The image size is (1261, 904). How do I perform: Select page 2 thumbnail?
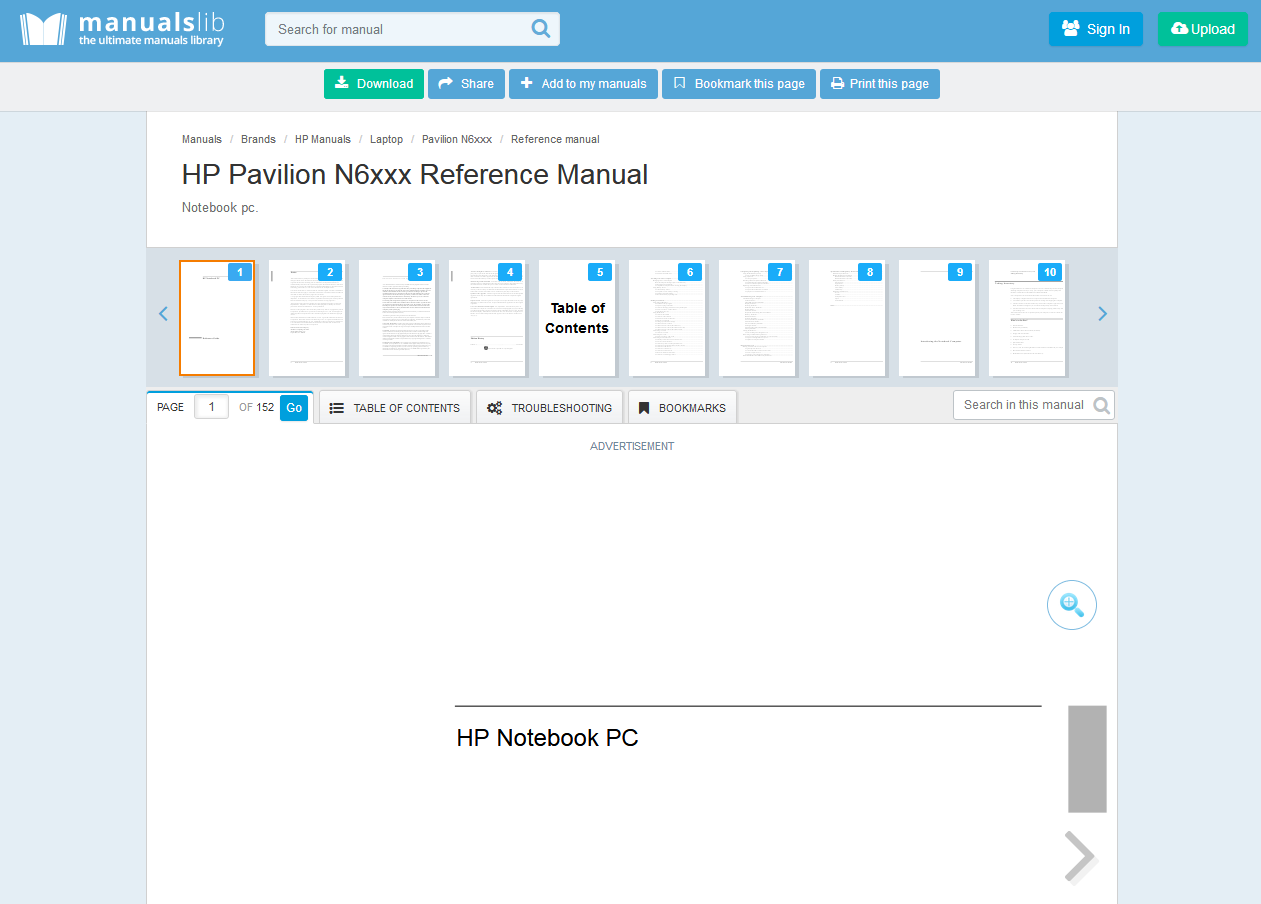pyautogui.click(x=307, y=318)
